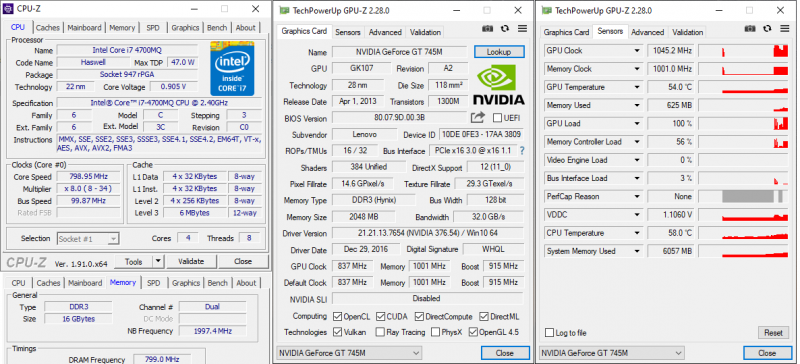Image resolution: width=800 pixels, height=364 pixels.
Task: Click the NVIDIA logo in GPU-Z
Action: tap(499, 85)
